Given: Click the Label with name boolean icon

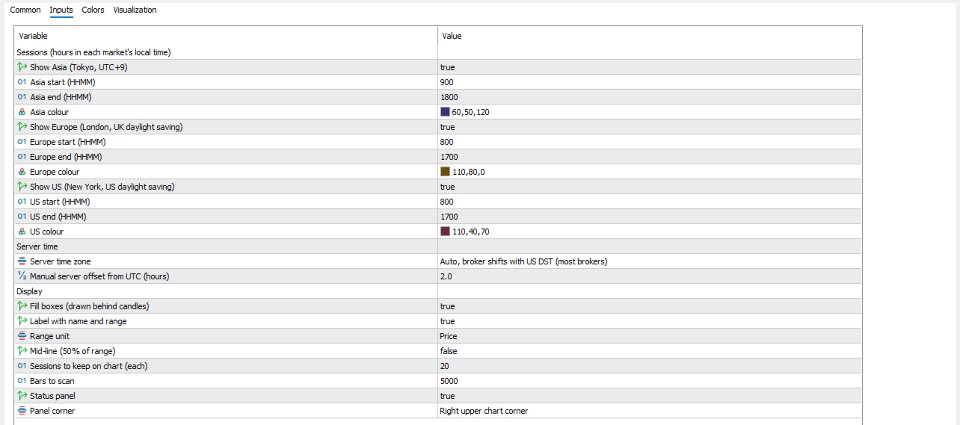Looking at the screenshot, I should tap(23, 321).
